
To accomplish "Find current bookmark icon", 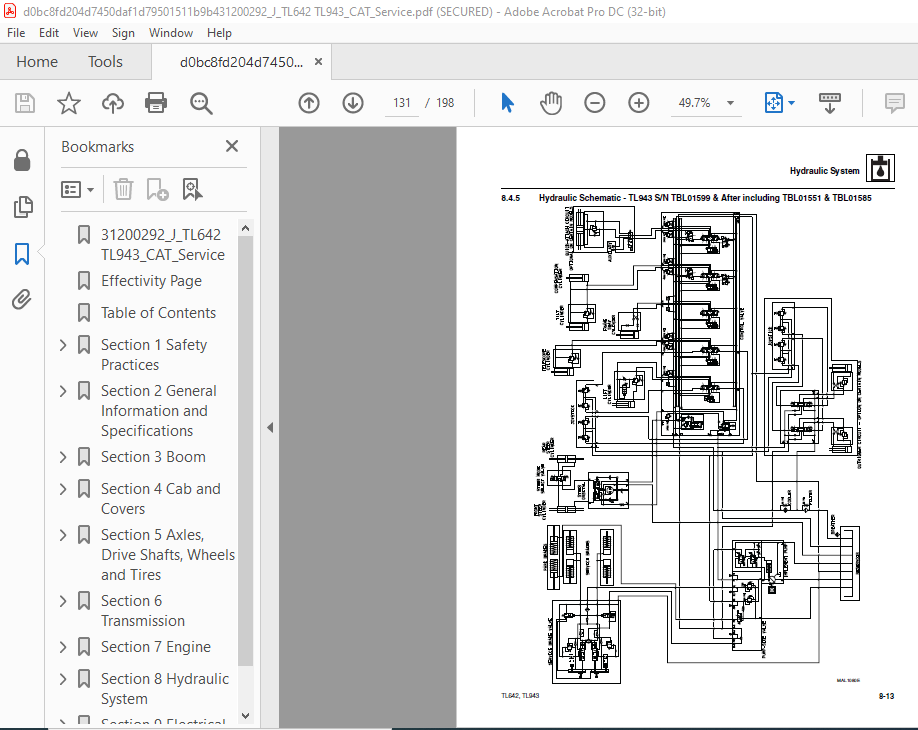I will [192, 189].
